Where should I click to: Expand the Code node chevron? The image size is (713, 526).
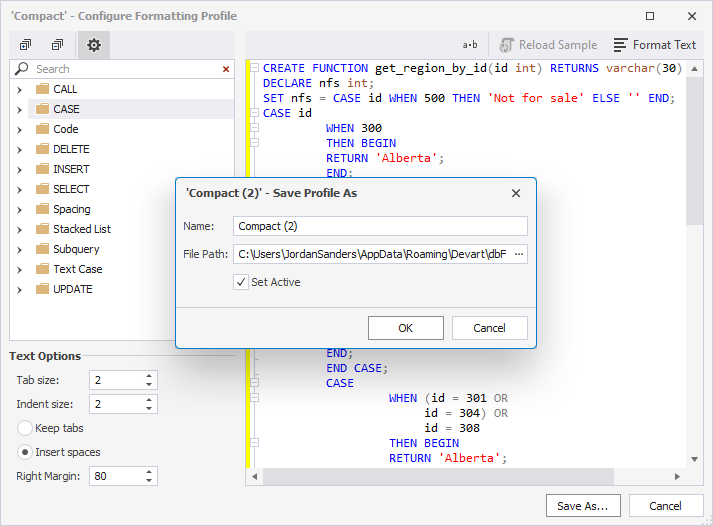point(19,130)
